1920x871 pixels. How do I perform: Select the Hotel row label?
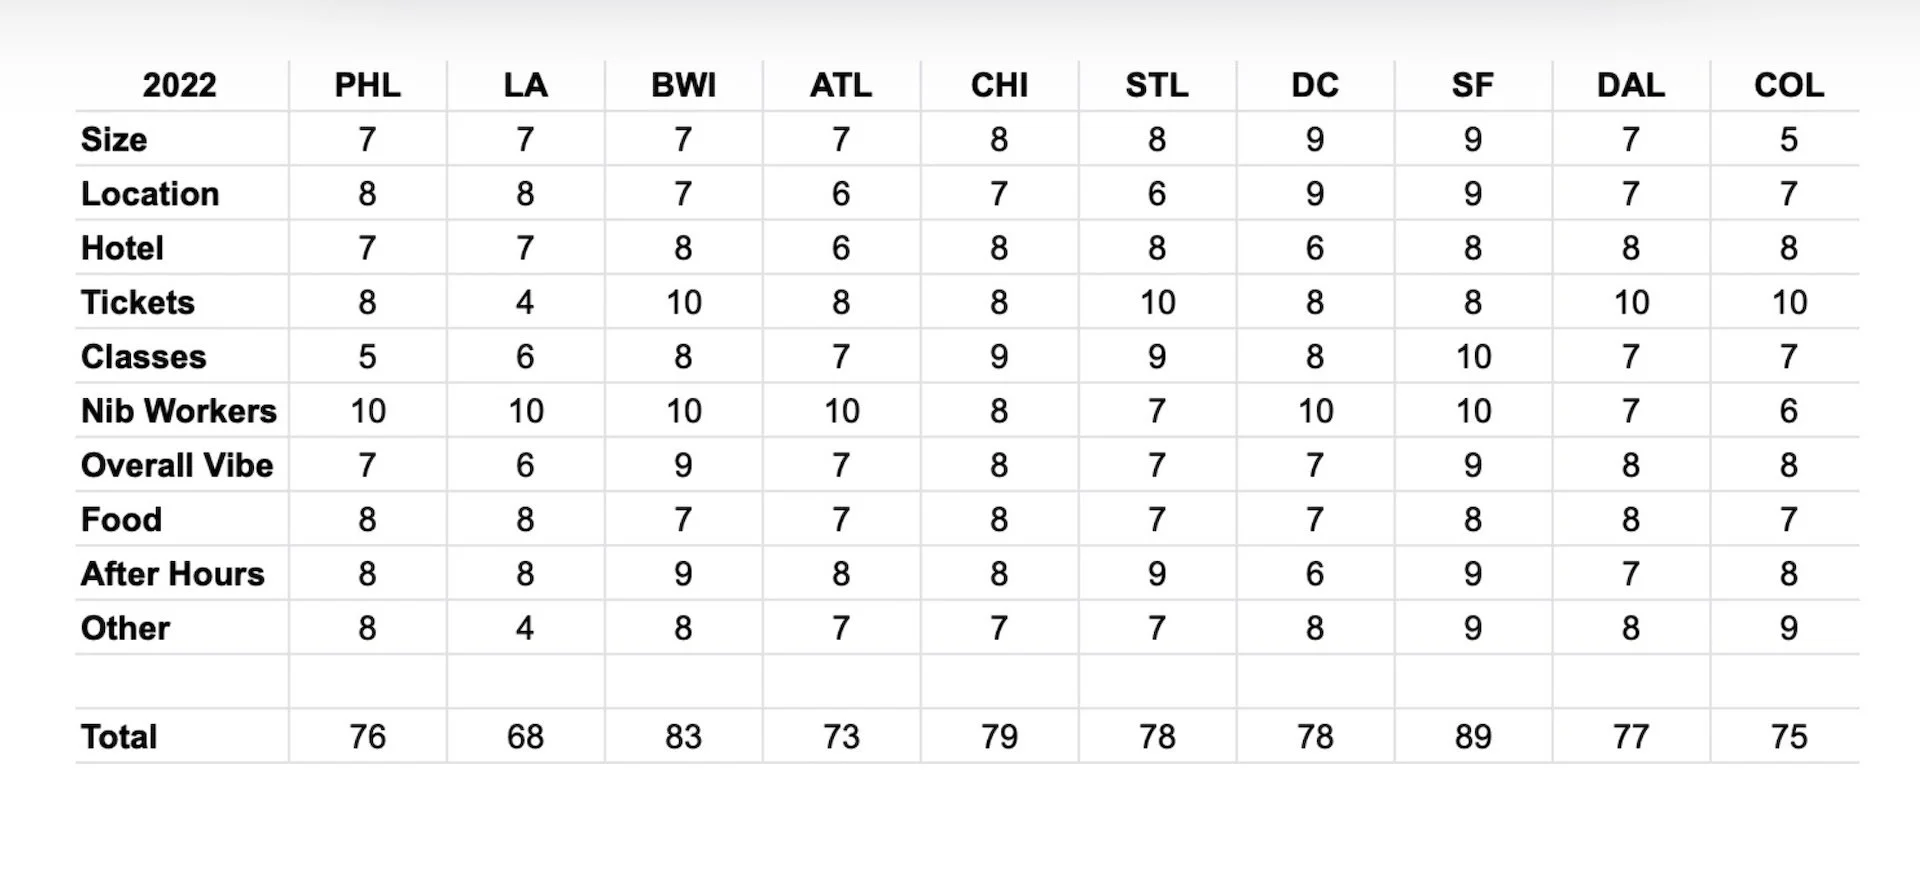click(122, 248)
